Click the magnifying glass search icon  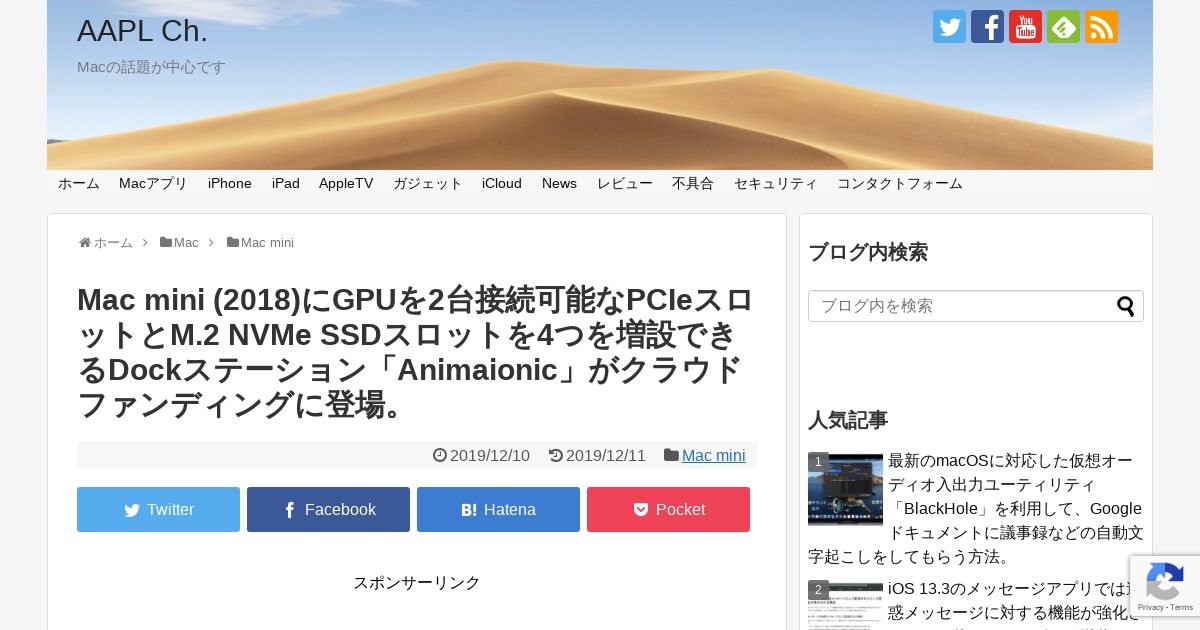pyautogui.click(x=1126, y=306)
